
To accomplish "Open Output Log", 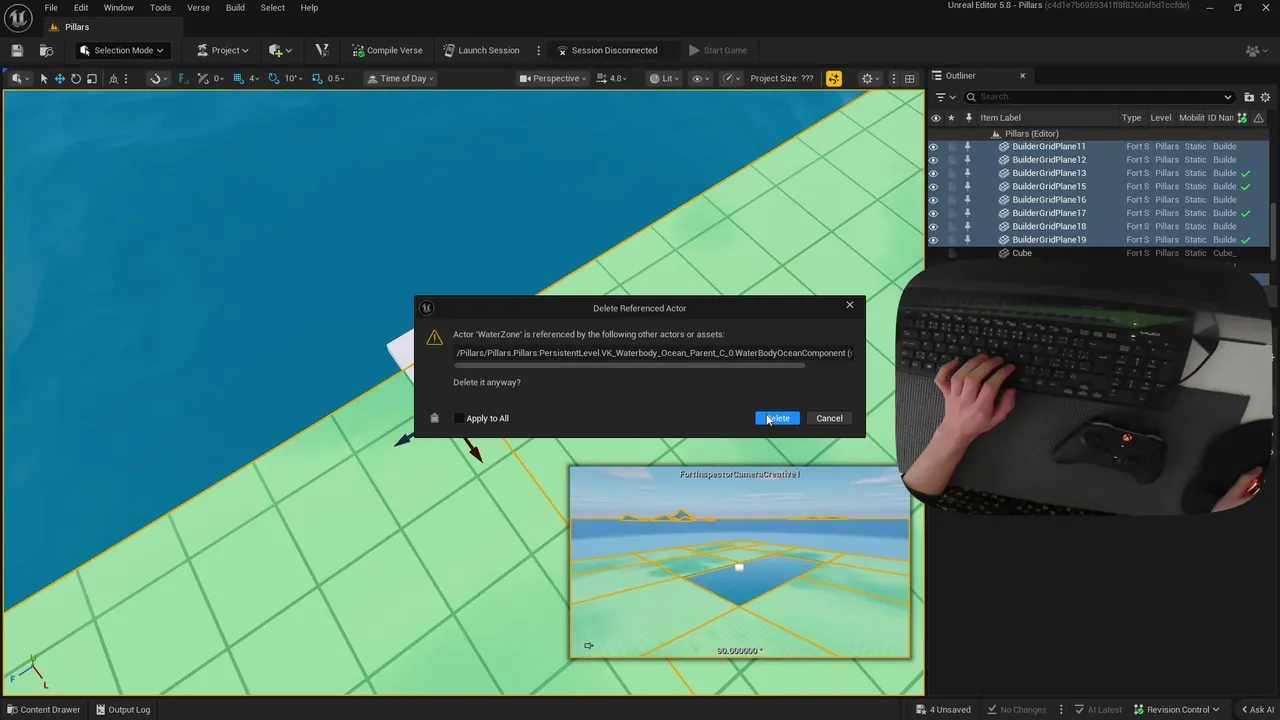I will (122, 709).
